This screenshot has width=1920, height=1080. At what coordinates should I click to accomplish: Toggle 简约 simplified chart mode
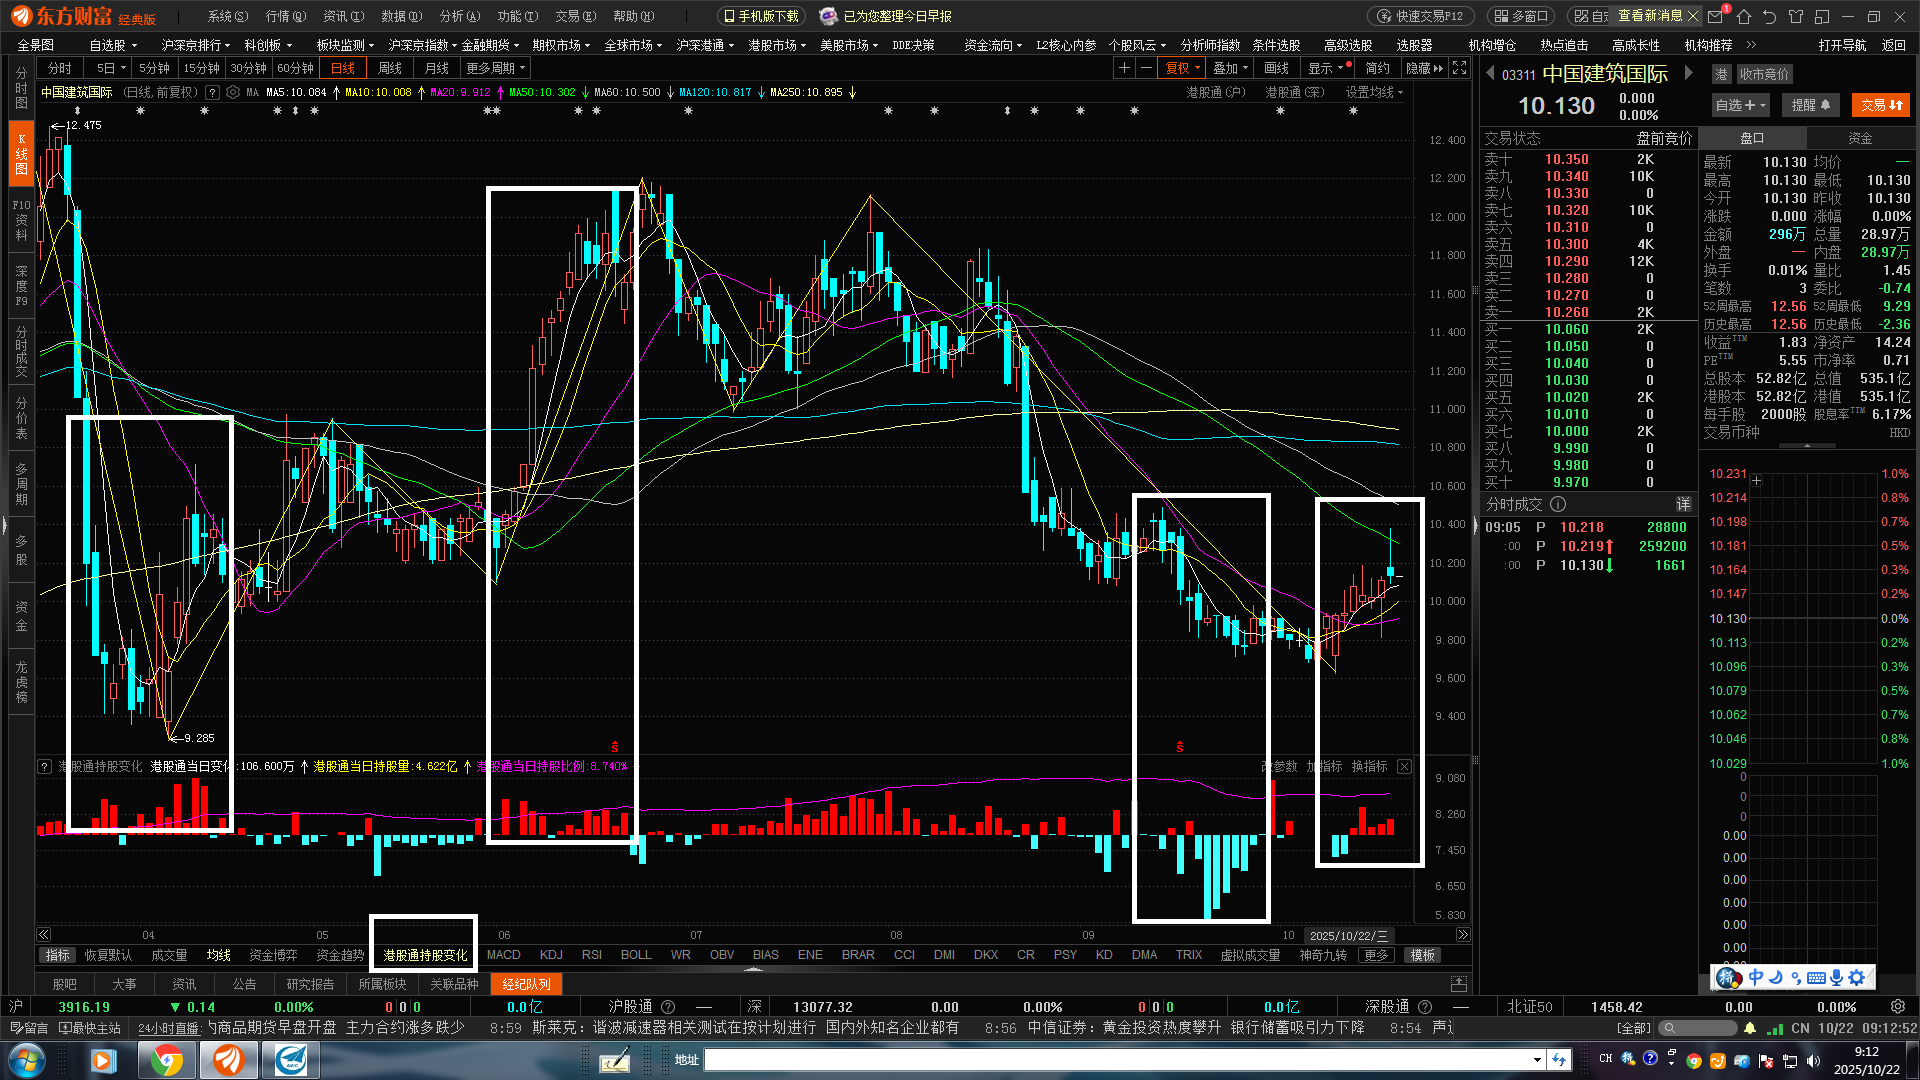tap(1377, 68)
